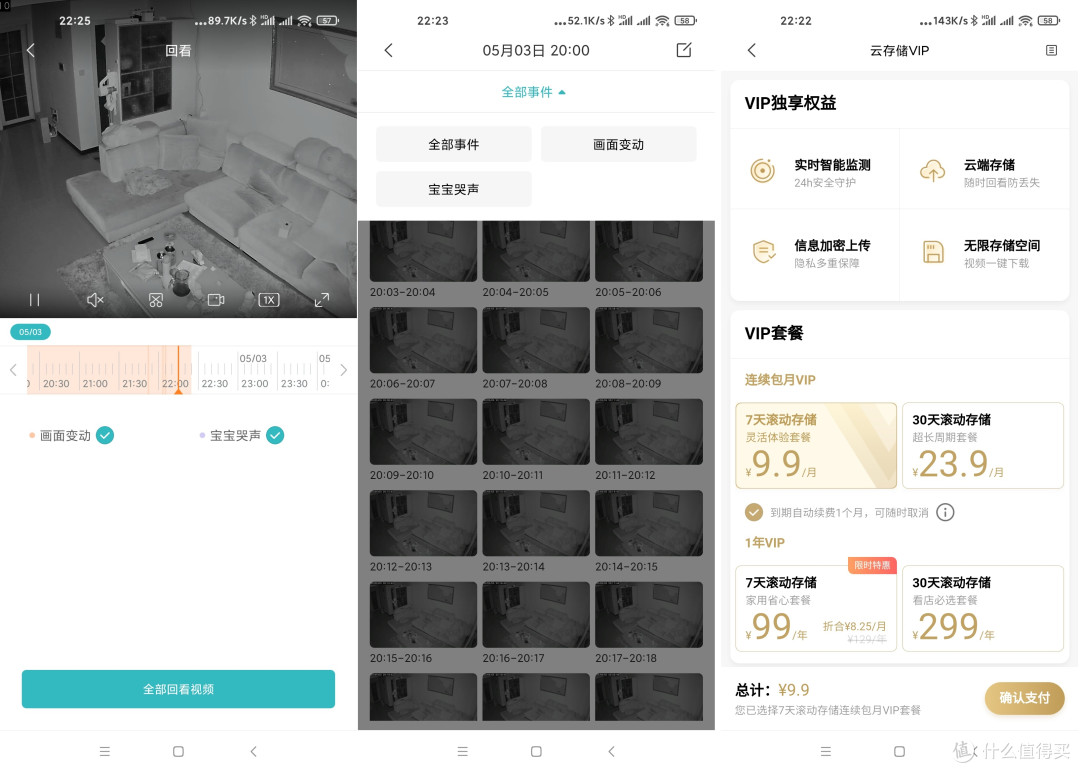
Task: Tap left phone's Android back navigation icon
Action: [x=253, y=752]
